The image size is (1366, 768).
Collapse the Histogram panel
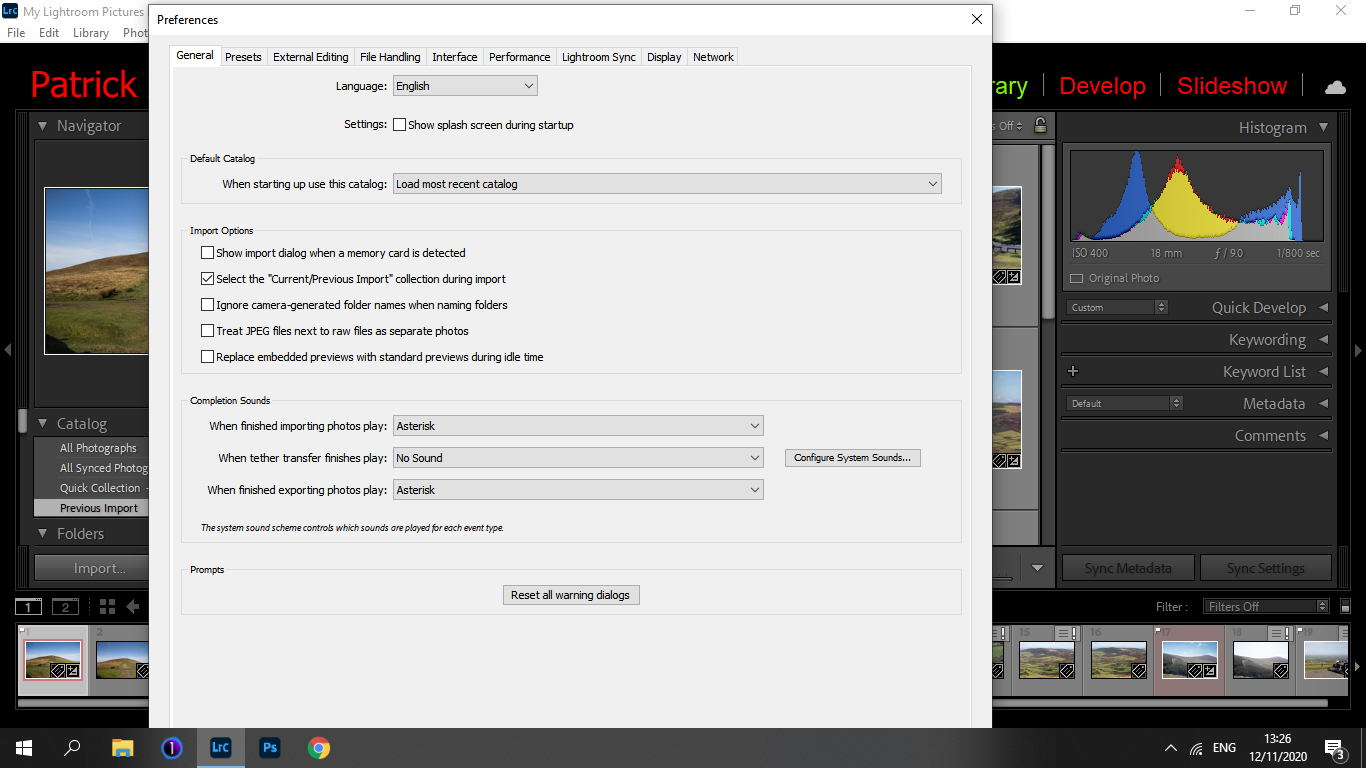click(x=1324, y=127)
